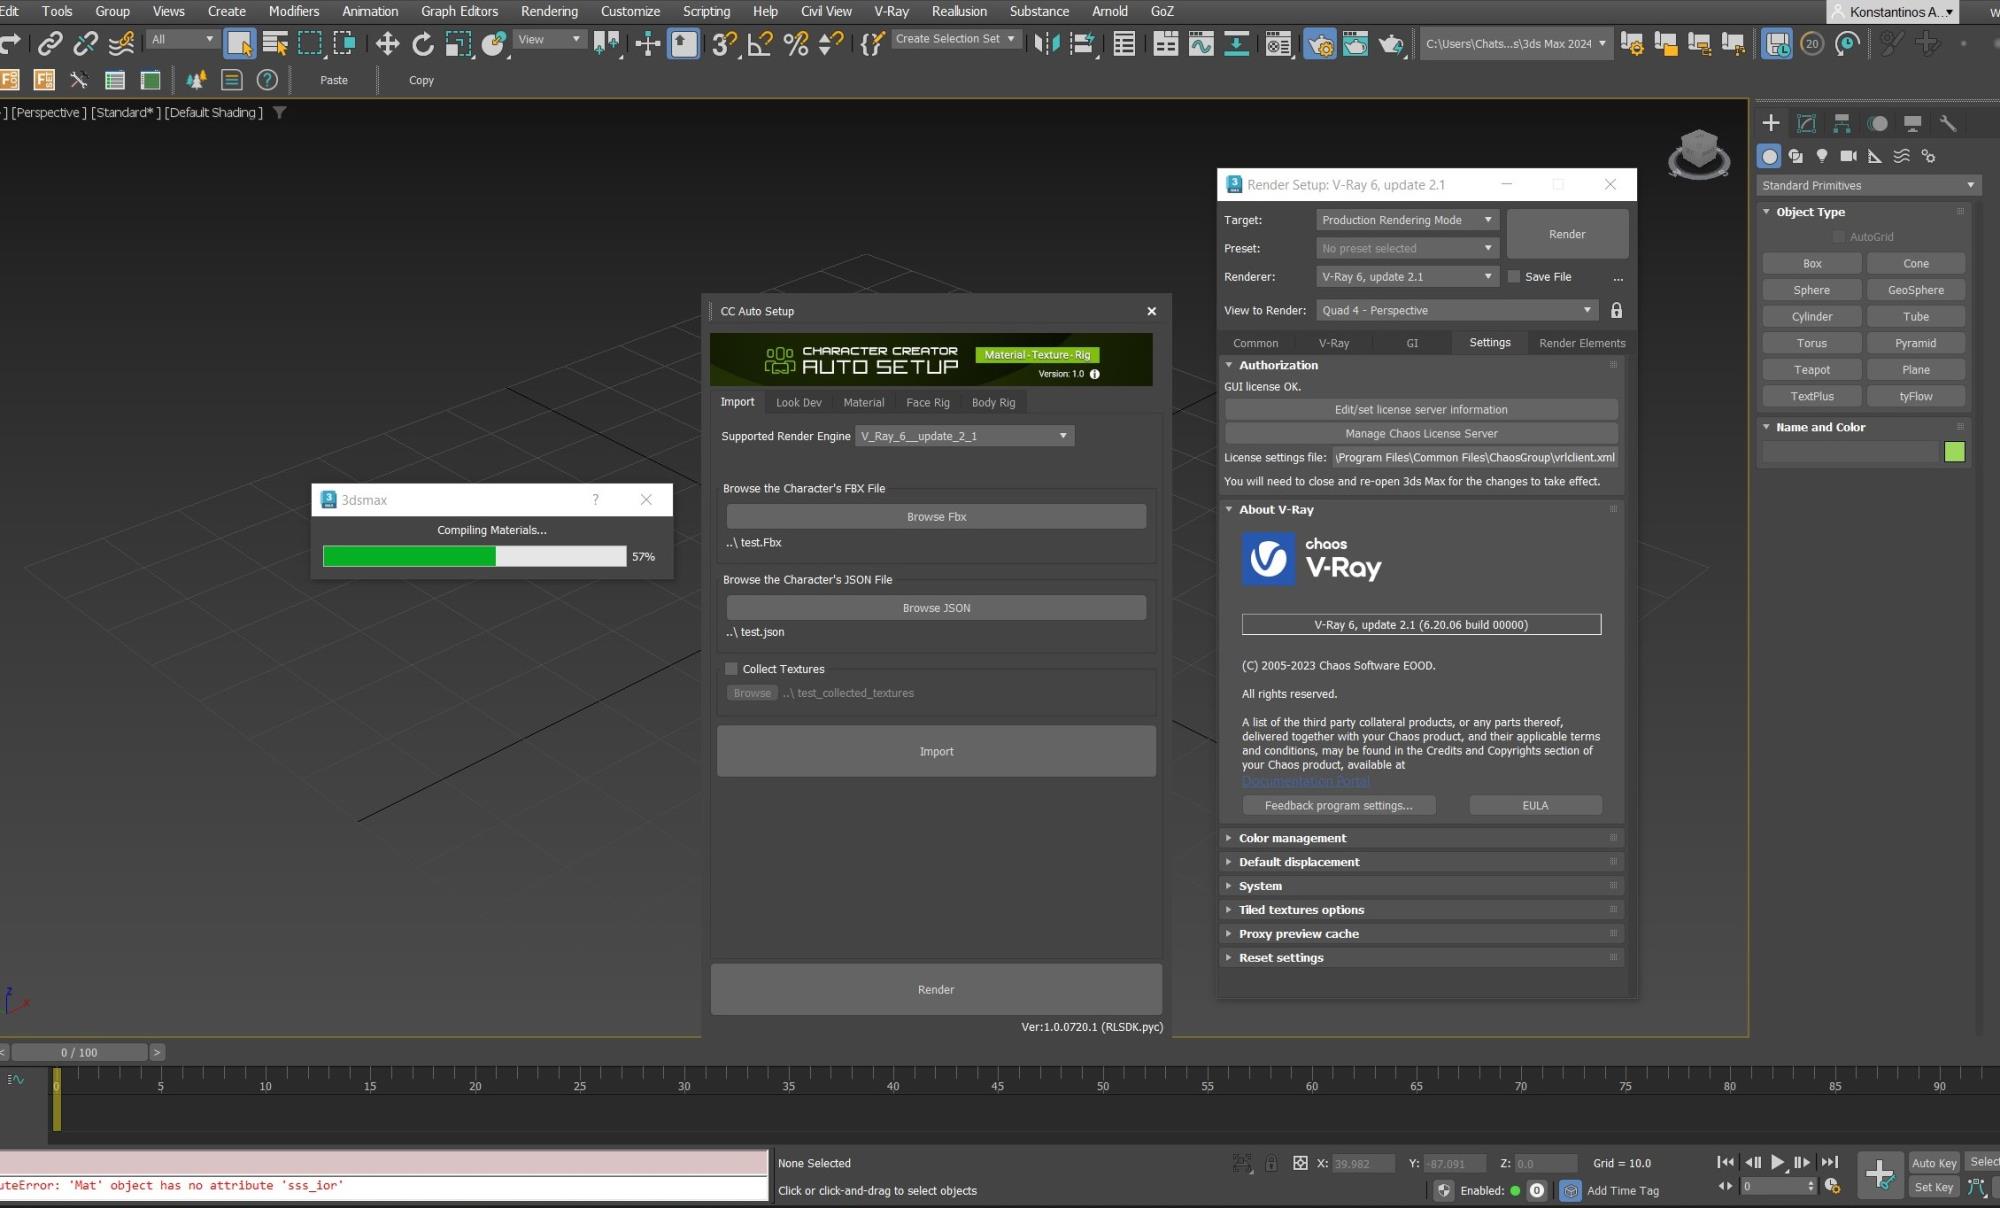
Task: Collapse the Authorization rollout
Action: (x=1421, y=365)
